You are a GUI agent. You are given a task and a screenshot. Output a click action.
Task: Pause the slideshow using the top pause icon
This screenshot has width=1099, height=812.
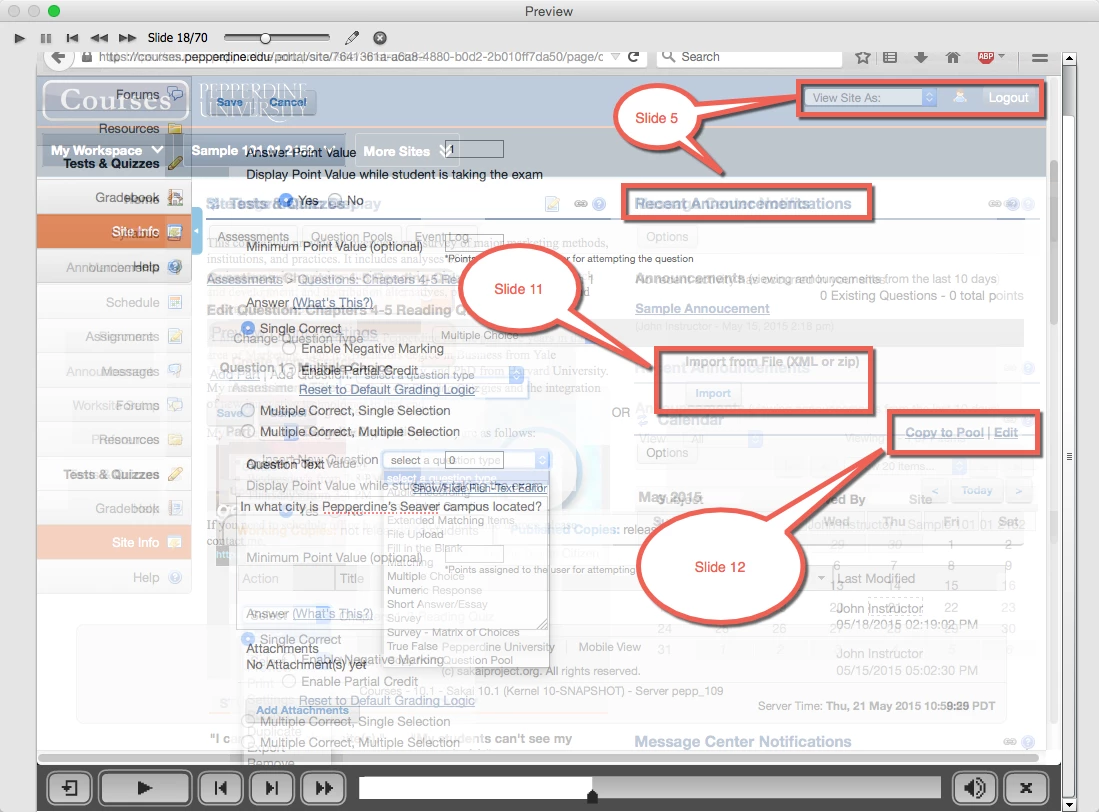pyautogui.click(x=46, y=38)
